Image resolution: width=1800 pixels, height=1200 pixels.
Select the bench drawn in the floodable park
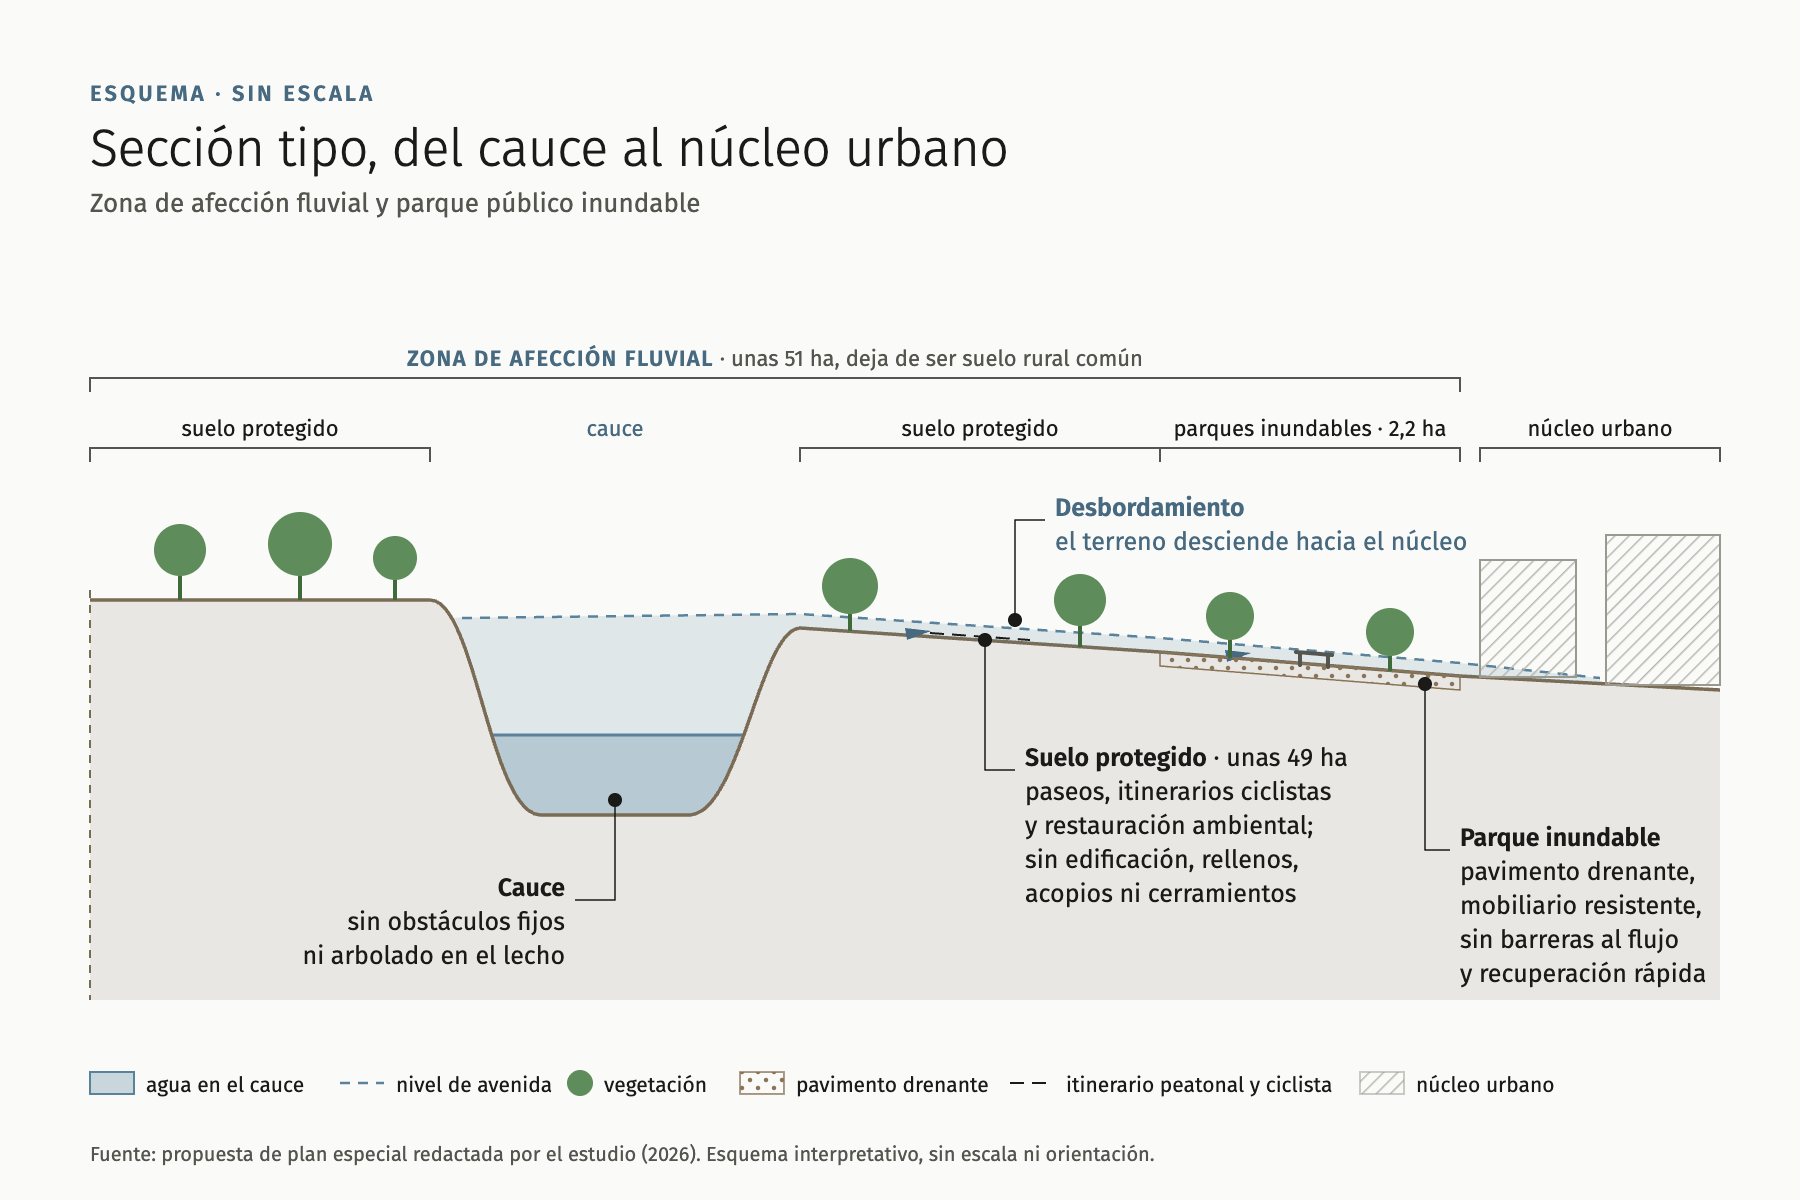(1314, 658)
